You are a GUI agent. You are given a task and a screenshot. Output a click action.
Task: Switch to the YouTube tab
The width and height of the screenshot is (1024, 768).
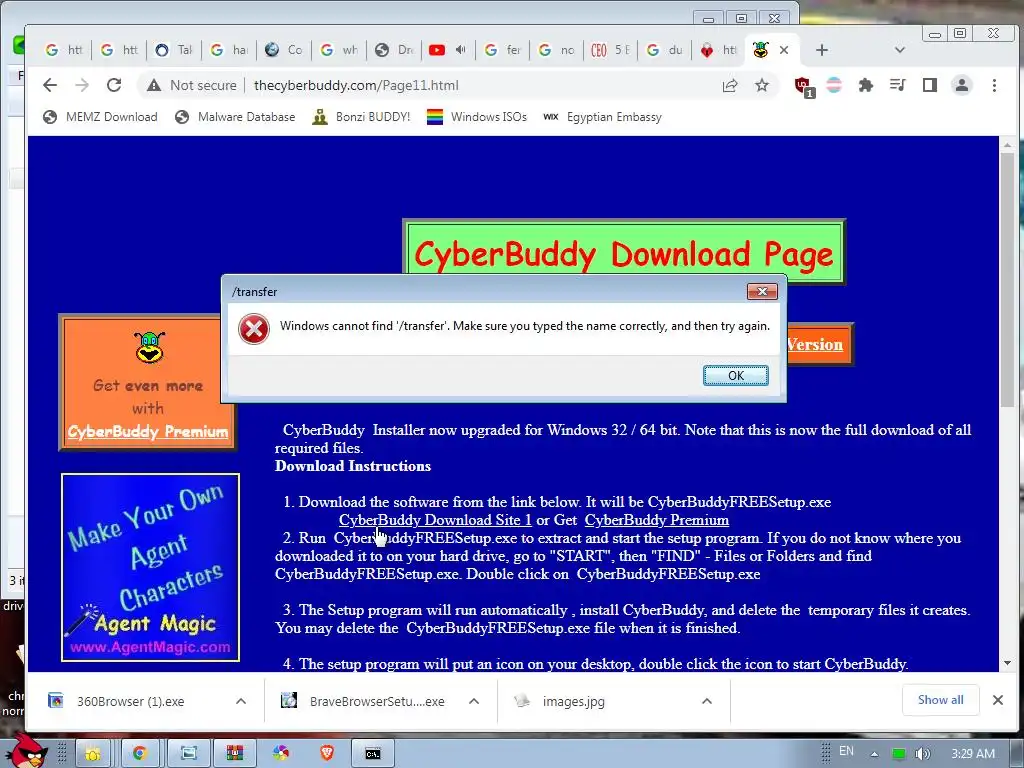coord(437,50)
